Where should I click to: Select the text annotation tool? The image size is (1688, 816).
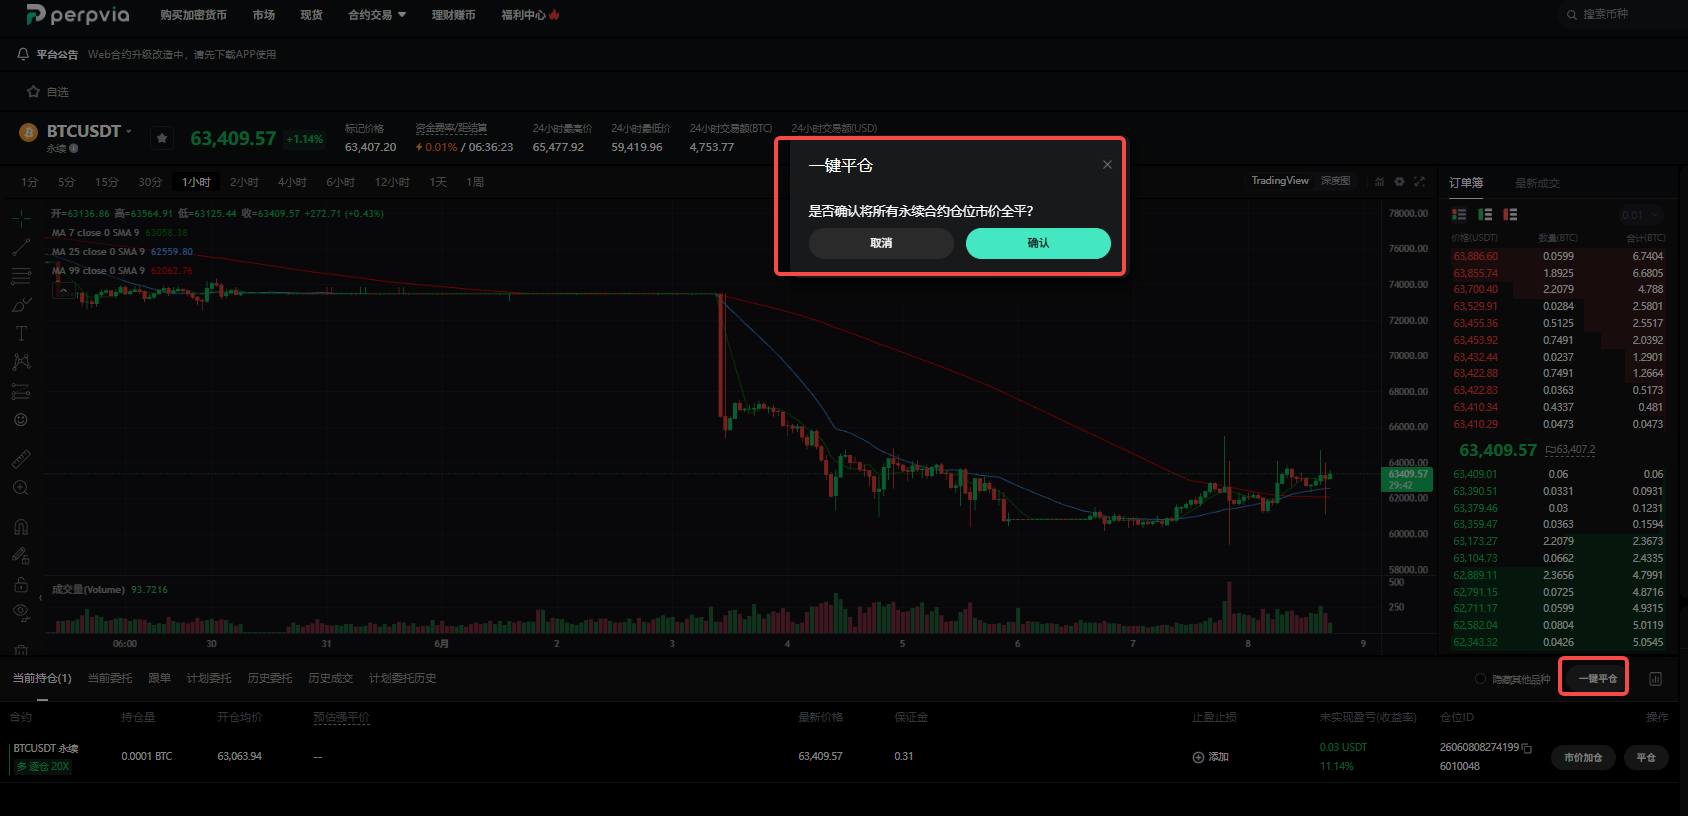tap(21, 333)
